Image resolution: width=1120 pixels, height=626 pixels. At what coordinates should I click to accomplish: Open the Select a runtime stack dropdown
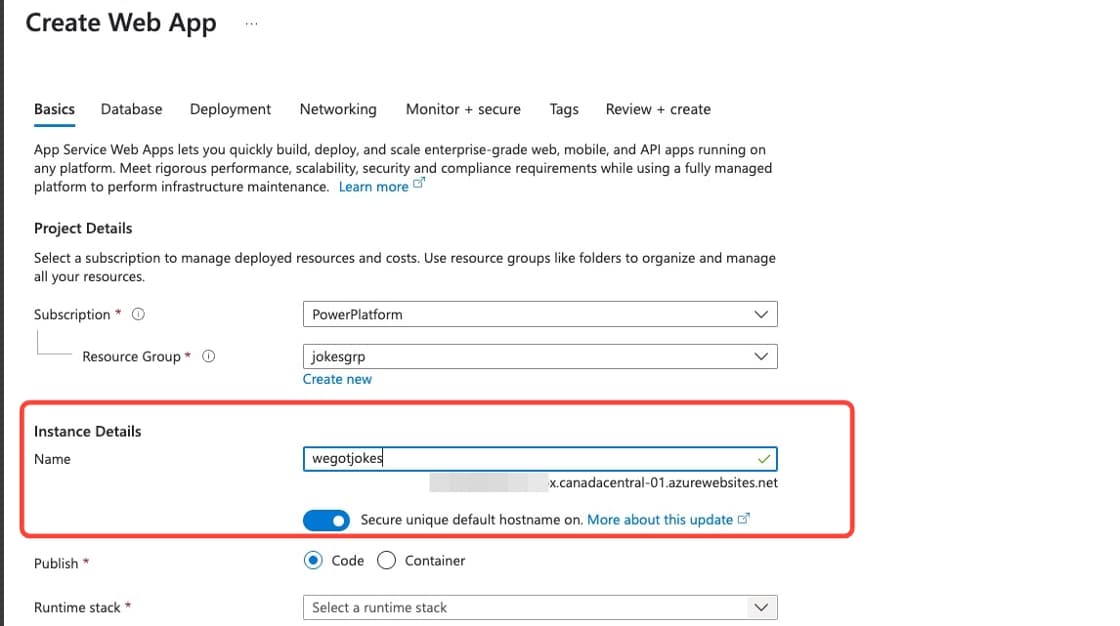(x=540, y=607)
